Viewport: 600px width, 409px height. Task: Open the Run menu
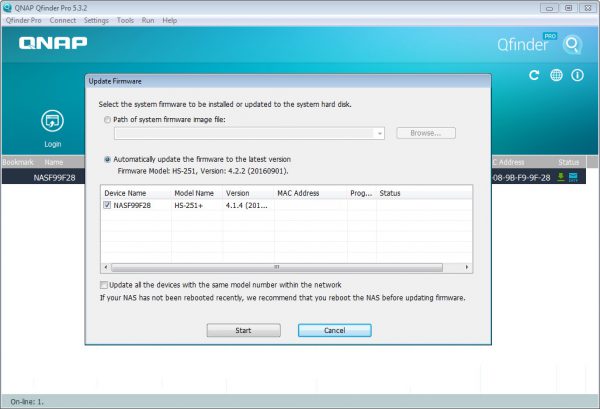148,20
